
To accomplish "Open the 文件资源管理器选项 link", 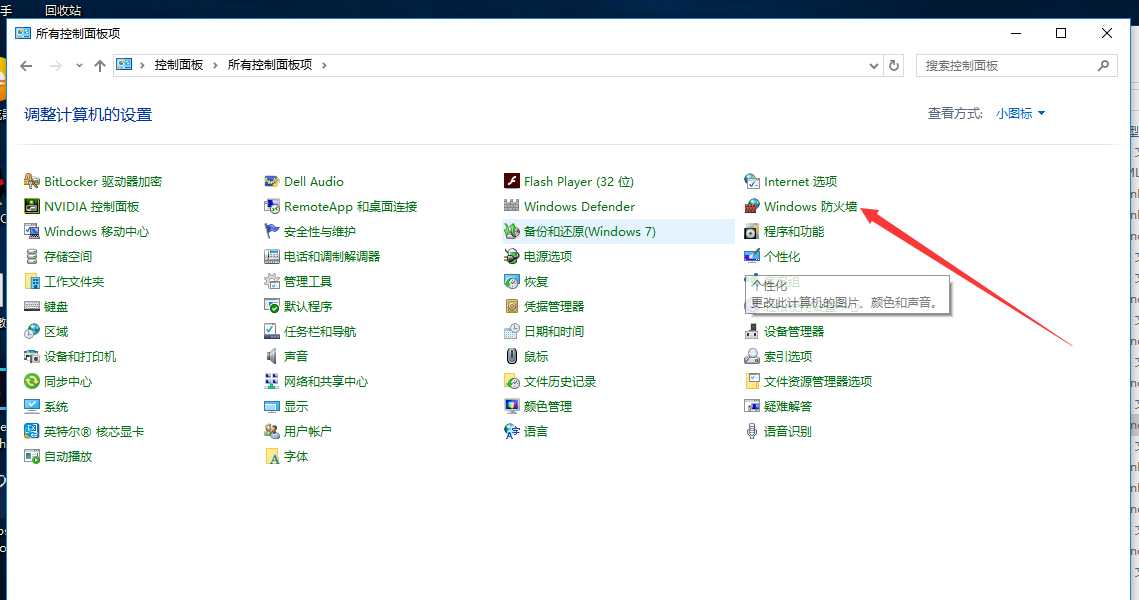I will [x=818, y=381].
